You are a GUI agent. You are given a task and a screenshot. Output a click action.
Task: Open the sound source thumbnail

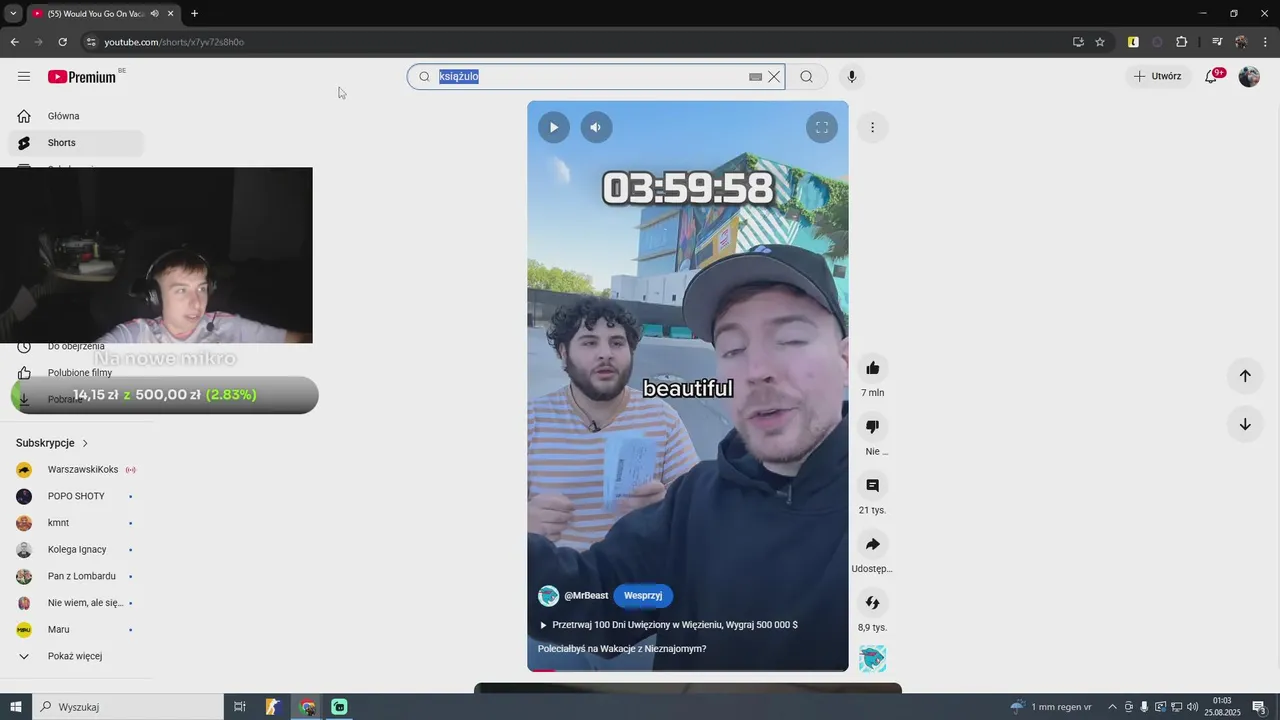[x=872, y=659]
